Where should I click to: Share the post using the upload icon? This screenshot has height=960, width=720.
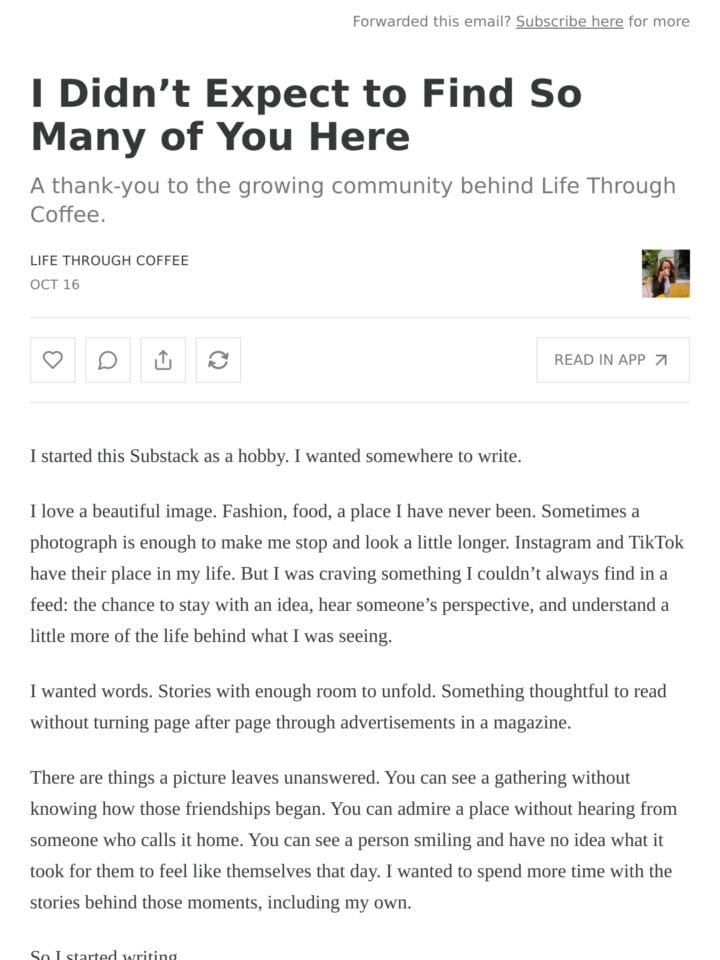pyautogui.click(x=163, y=360)
